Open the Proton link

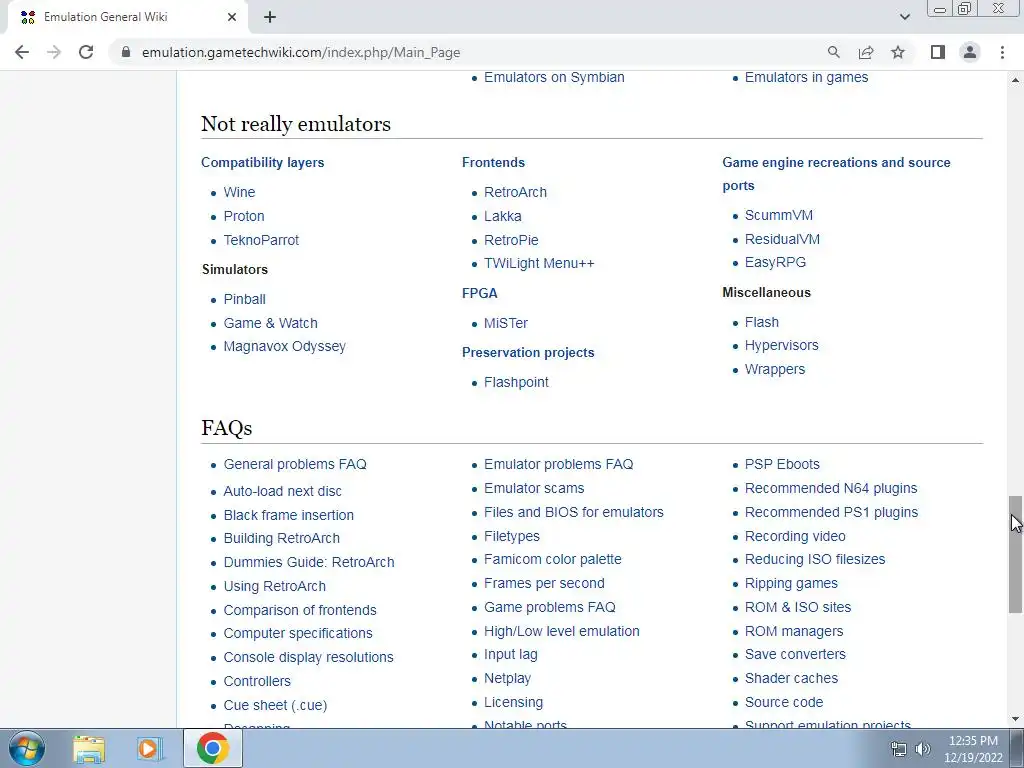click(x=244, y=216)
